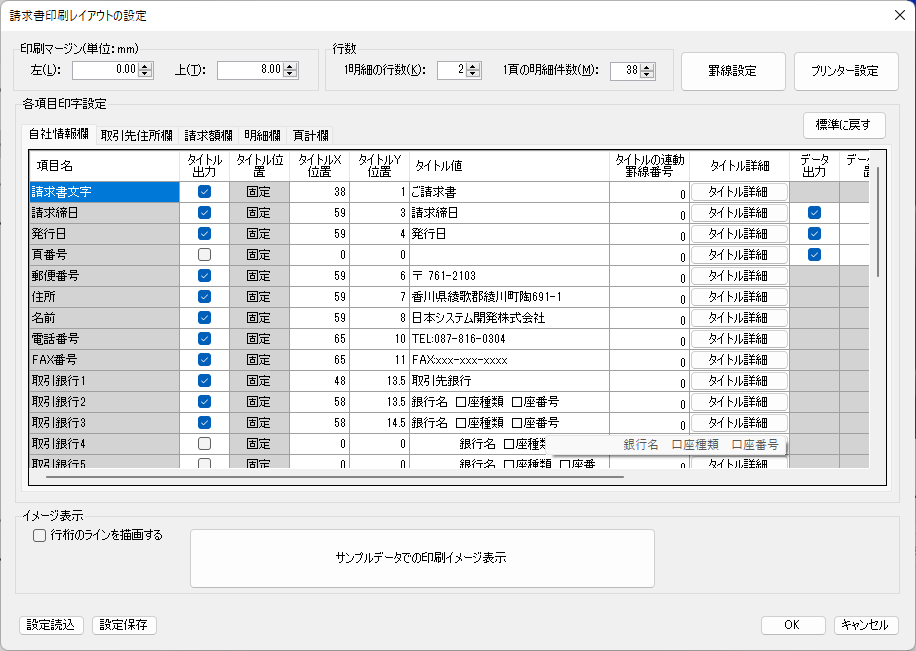Open the 罫線設定 dialog

click(x=733, y=70)
